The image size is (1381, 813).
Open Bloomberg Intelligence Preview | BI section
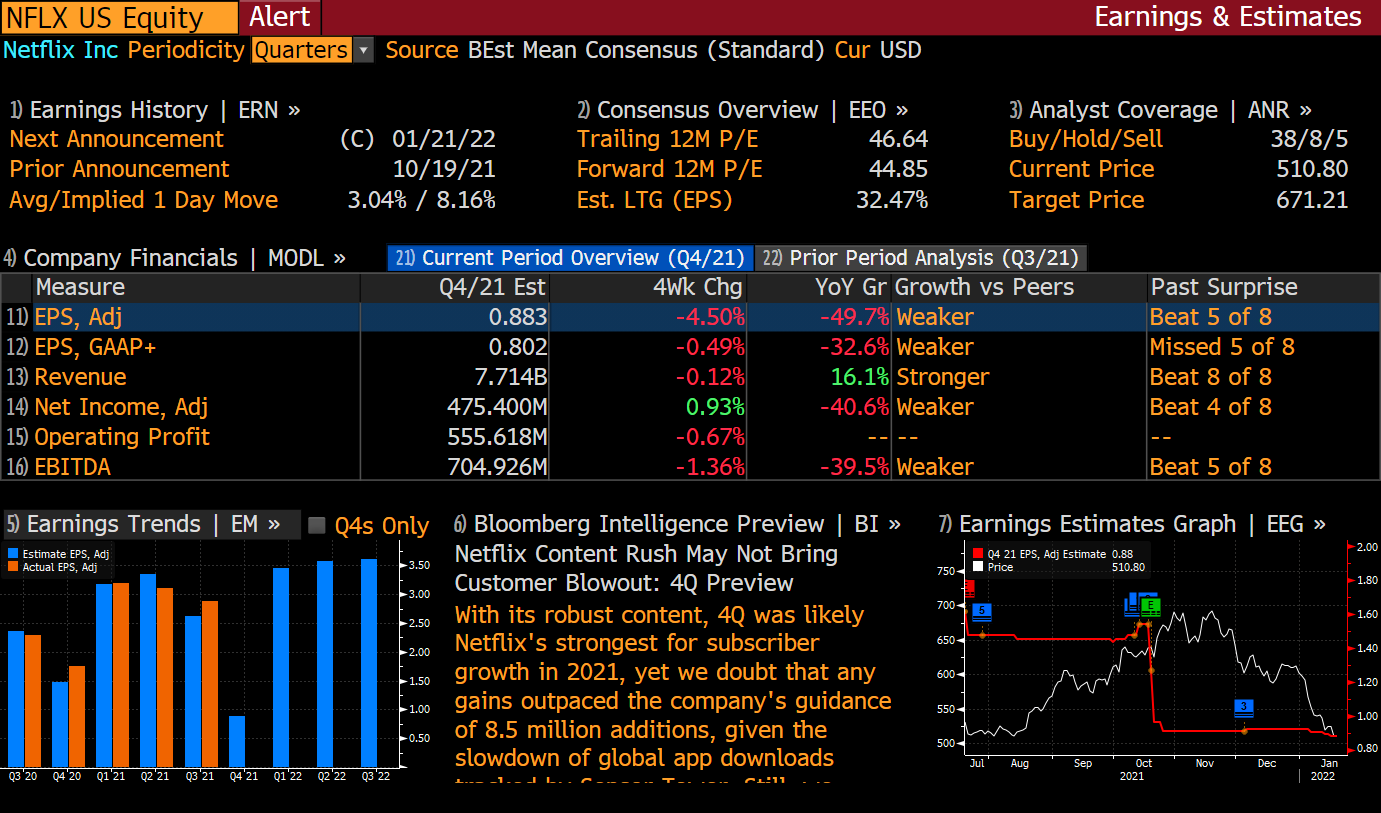click(x=677, y=525)
